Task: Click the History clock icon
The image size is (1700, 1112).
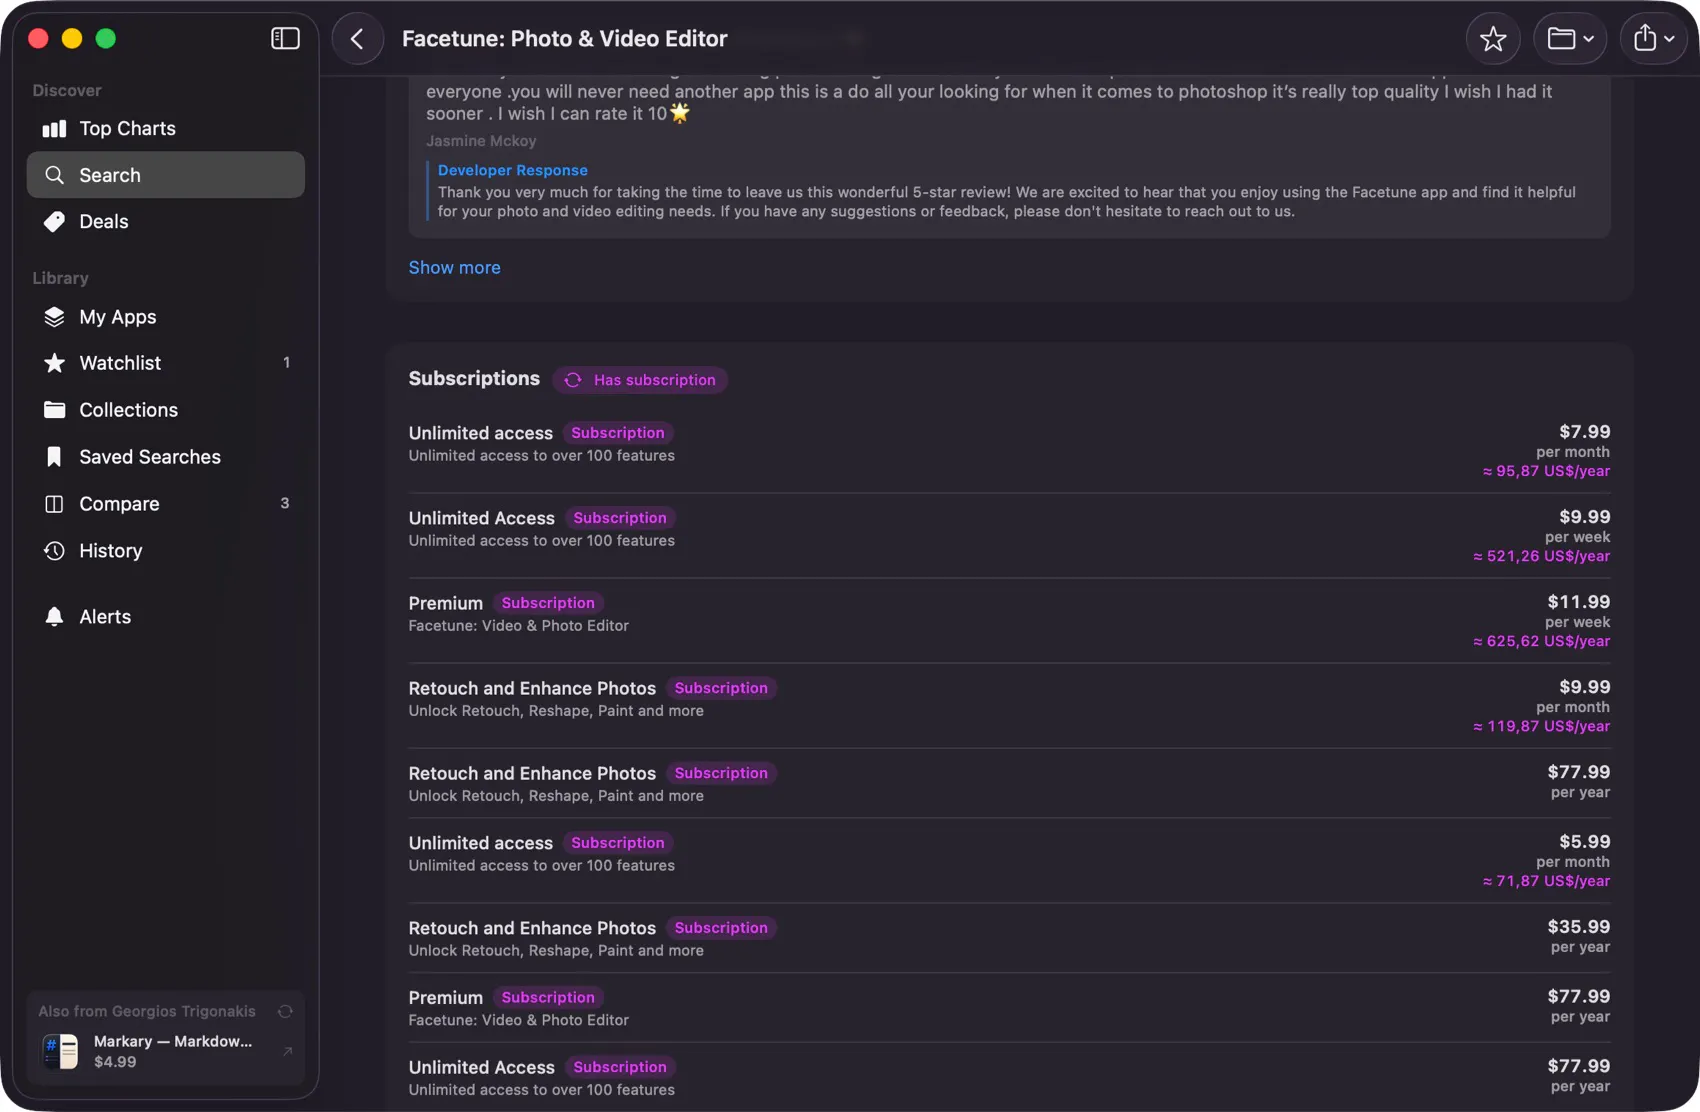Action: (54, 551)
